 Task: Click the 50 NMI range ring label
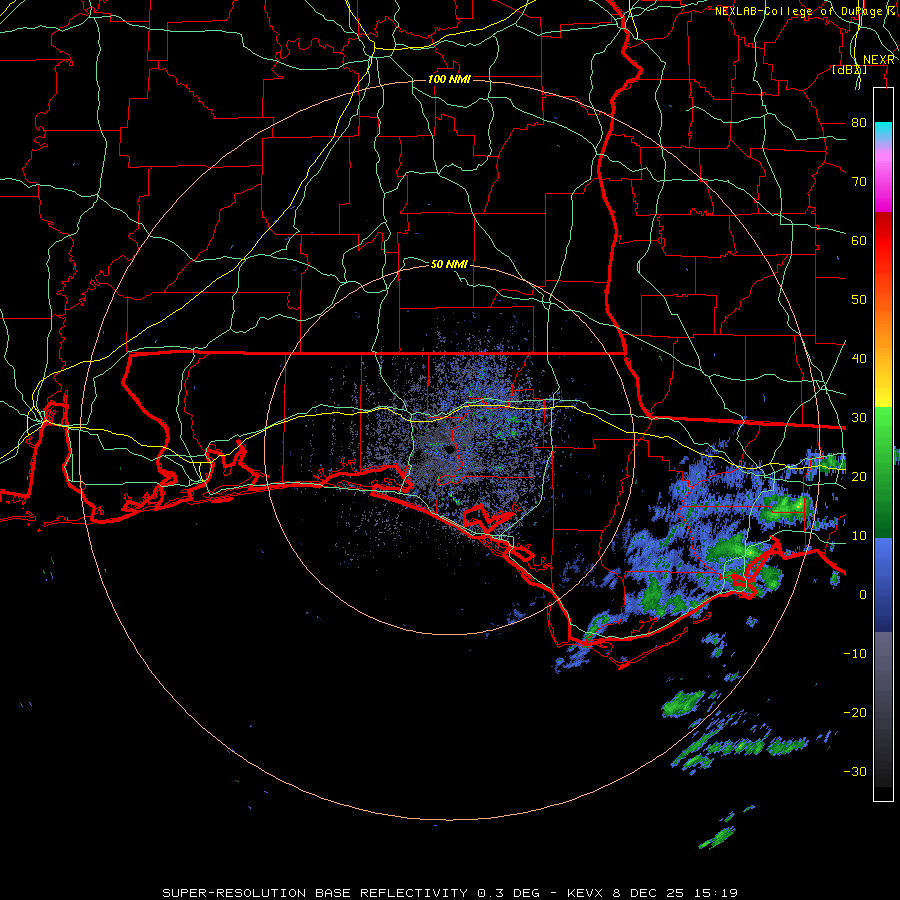click(449, 264)
